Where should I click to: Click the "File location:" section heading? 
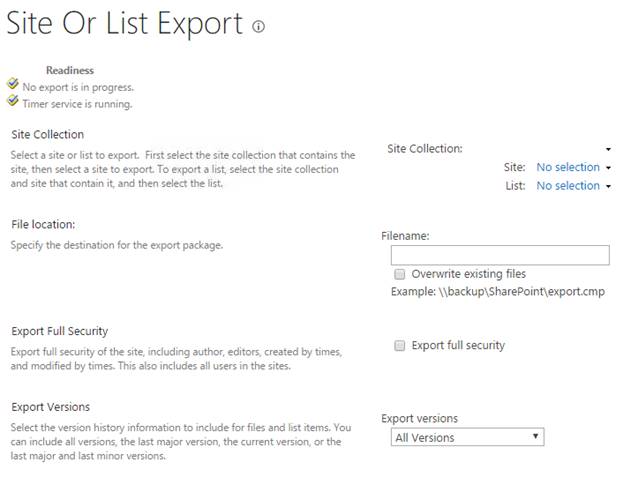pyautogui.click(x=43, y=224)
